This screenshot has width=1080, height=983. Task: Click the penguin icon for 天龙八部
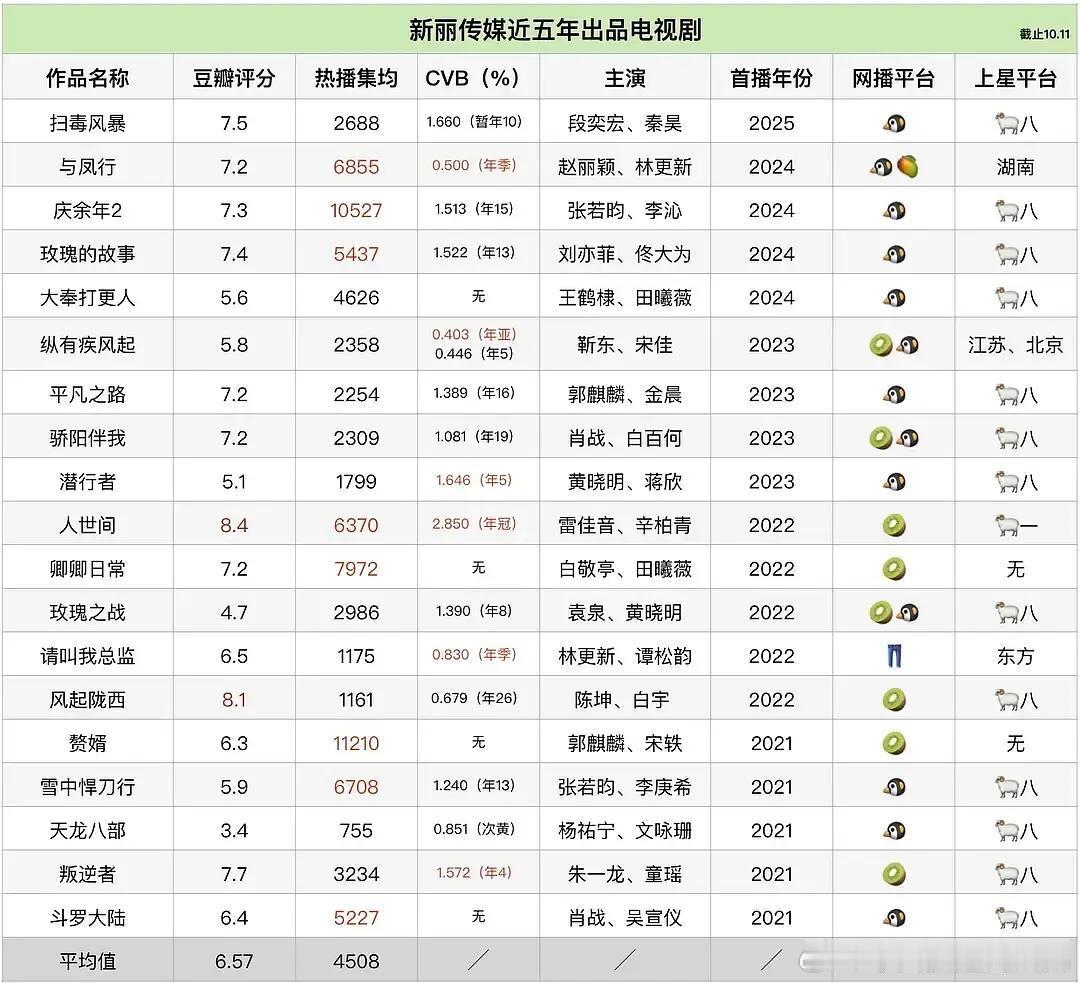pos(892,830)
